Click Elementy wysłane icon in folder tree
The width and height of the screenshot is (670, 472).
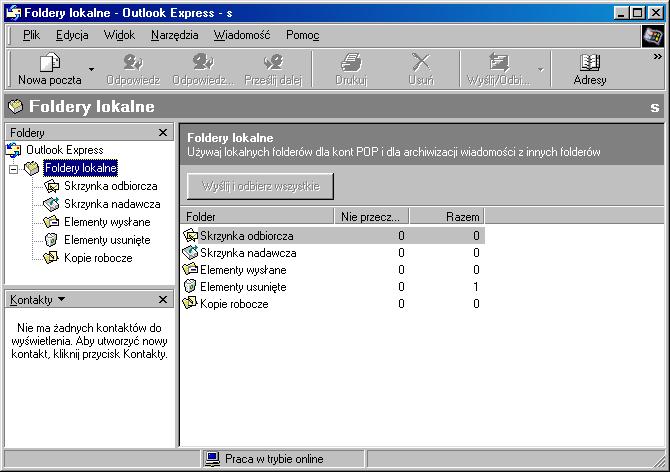51,222
